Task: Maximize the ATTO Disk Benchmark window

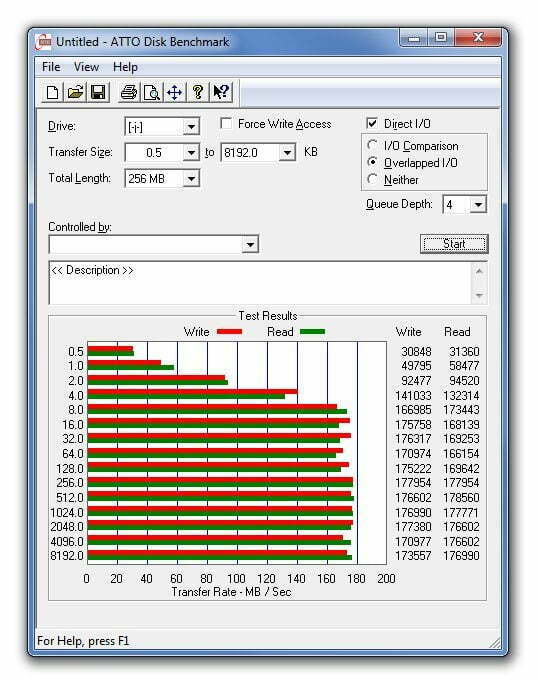Action: [441, 38]
